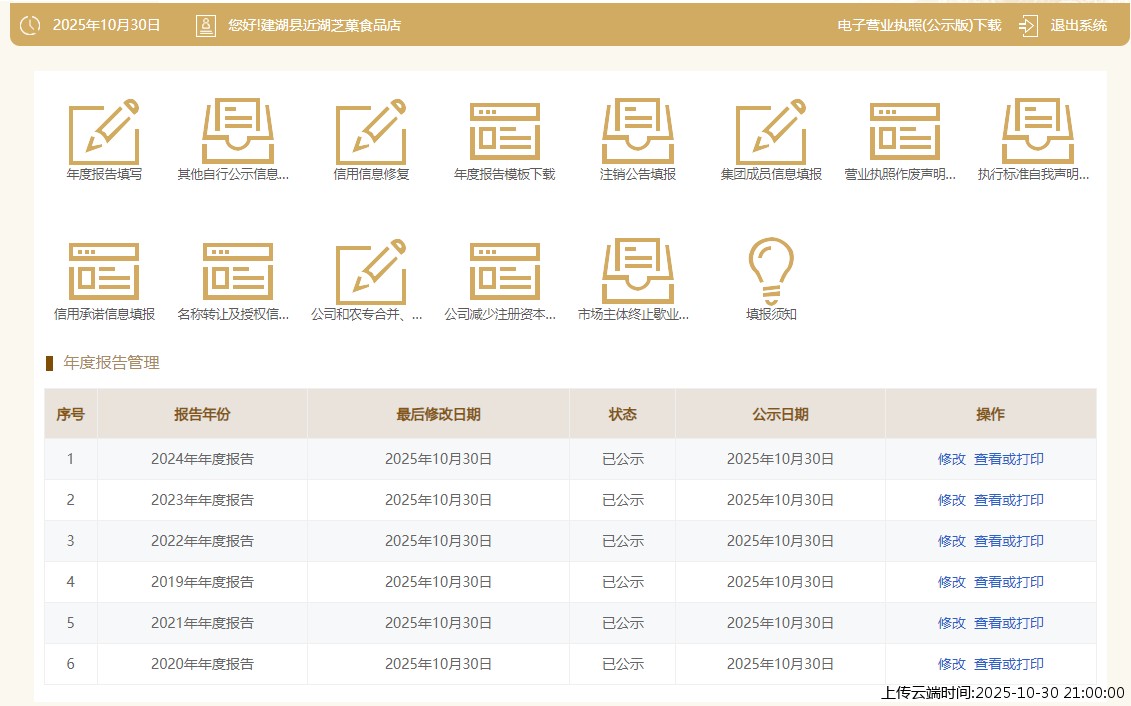Click the 公司和农专合并 pencil icon
Viewport: 1131px width, 706px height.
[x=371, y=272]
